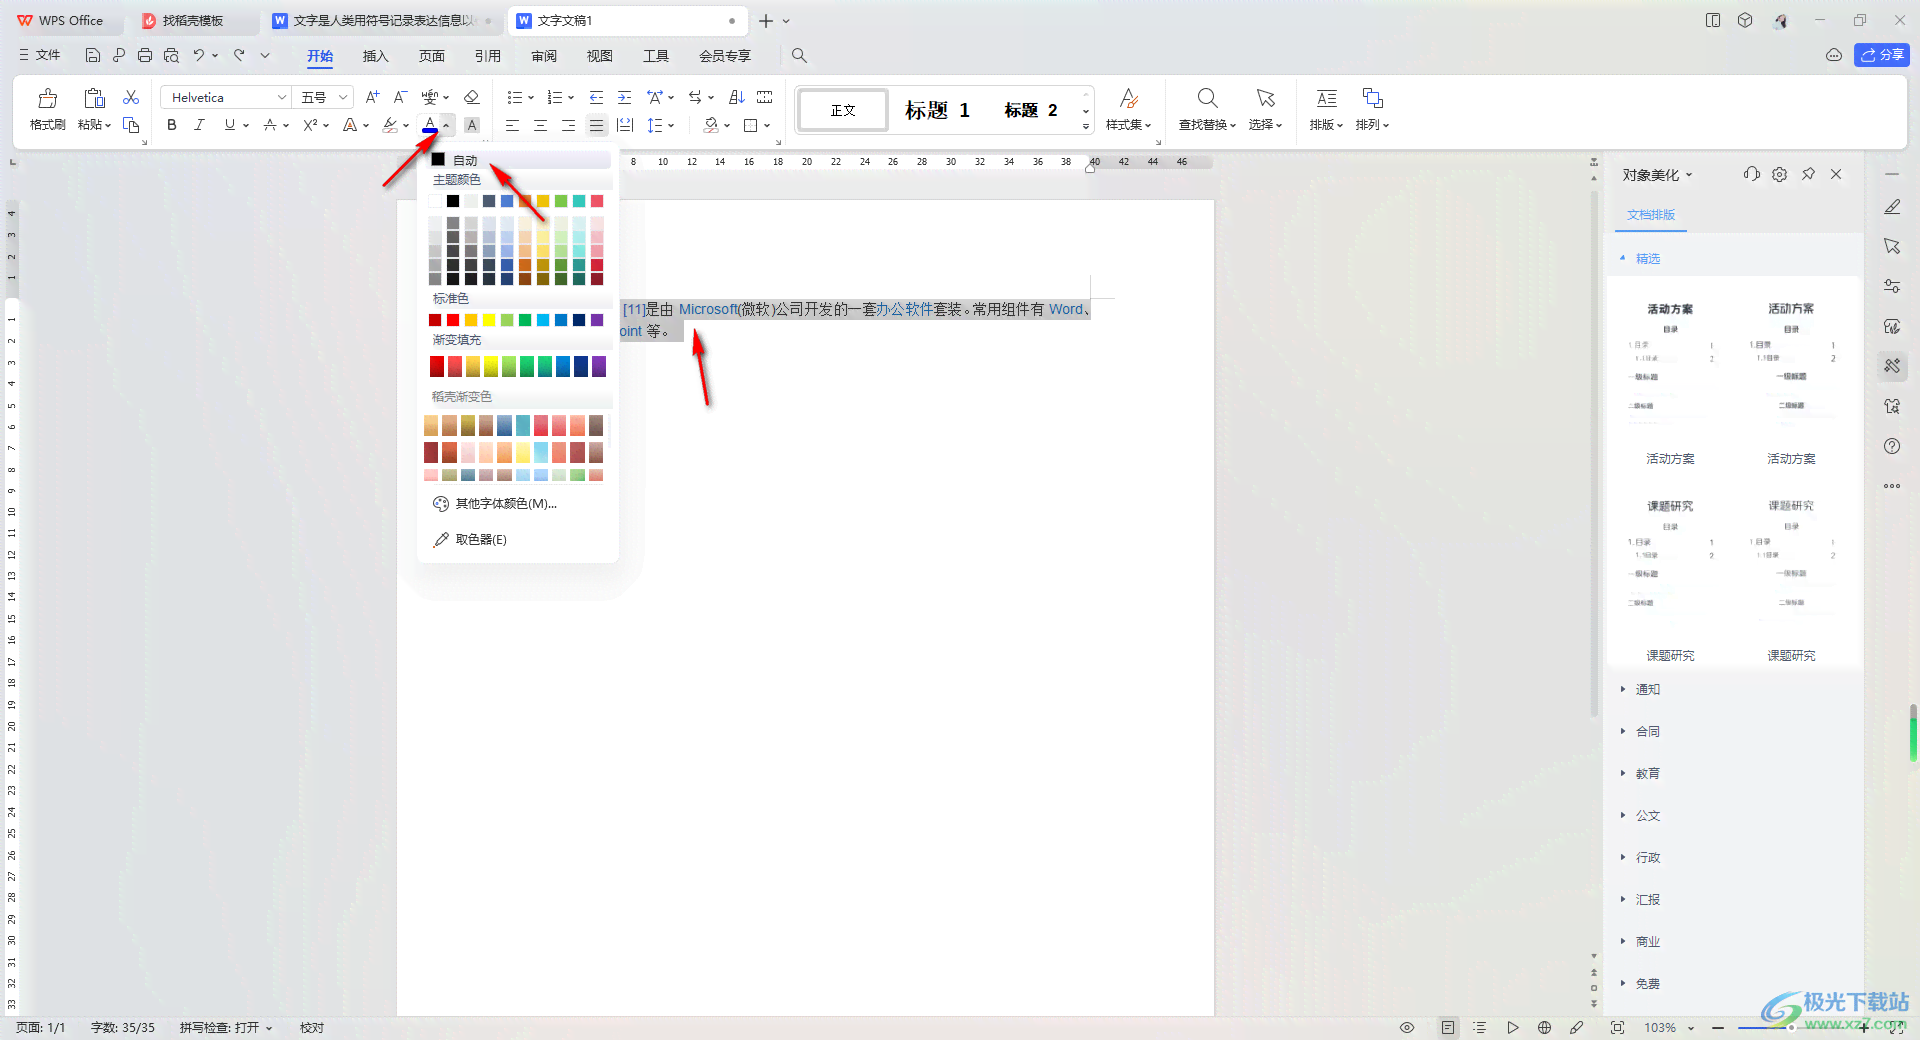Open the 拼写检查 status dropdown
Screen dimensions: 1920x1040
tap(226, 1027)
